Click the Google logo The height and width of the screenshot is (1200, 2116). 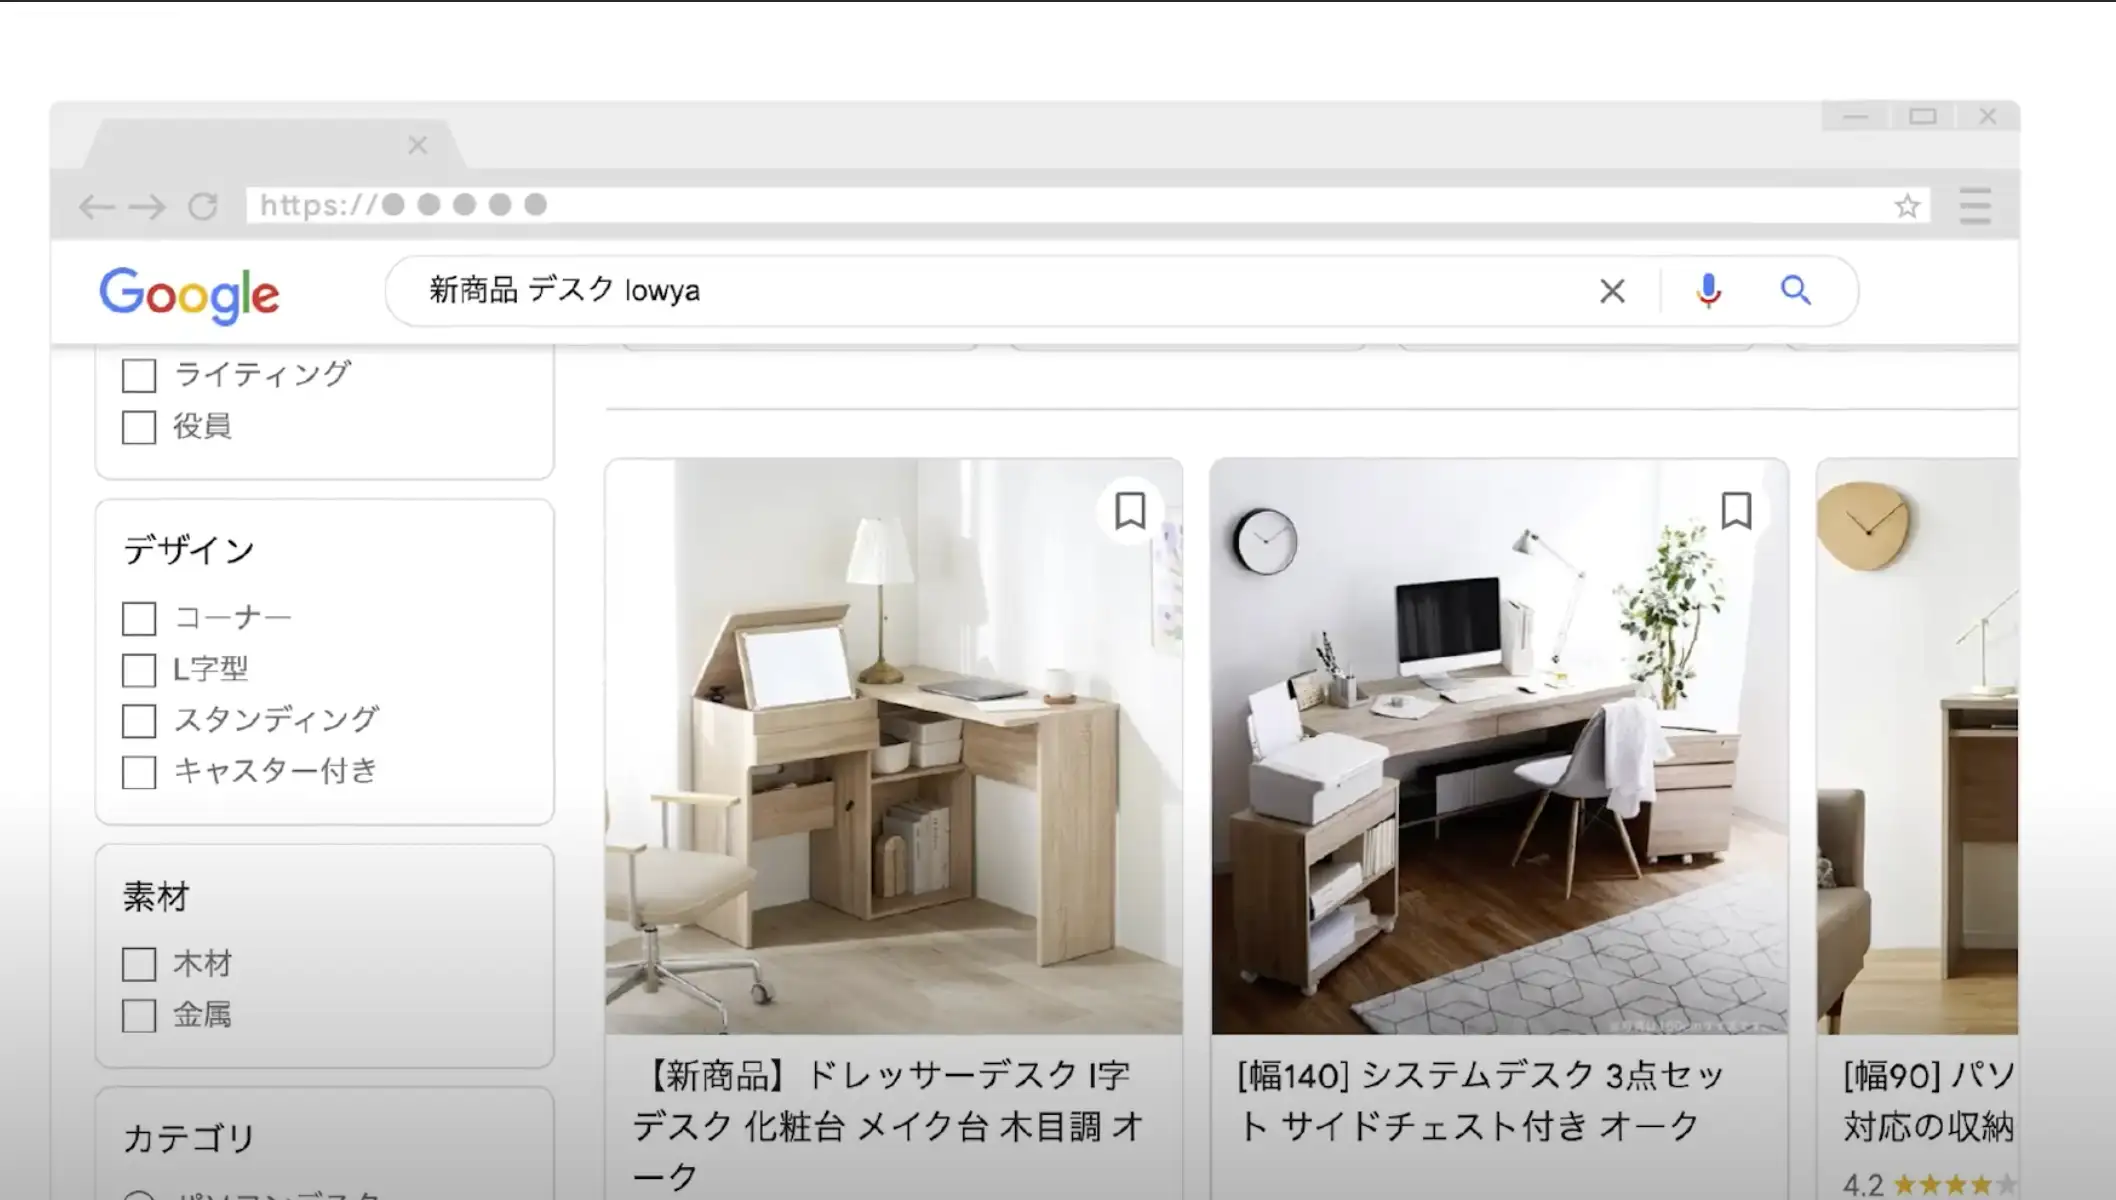(x=189, y=295)
